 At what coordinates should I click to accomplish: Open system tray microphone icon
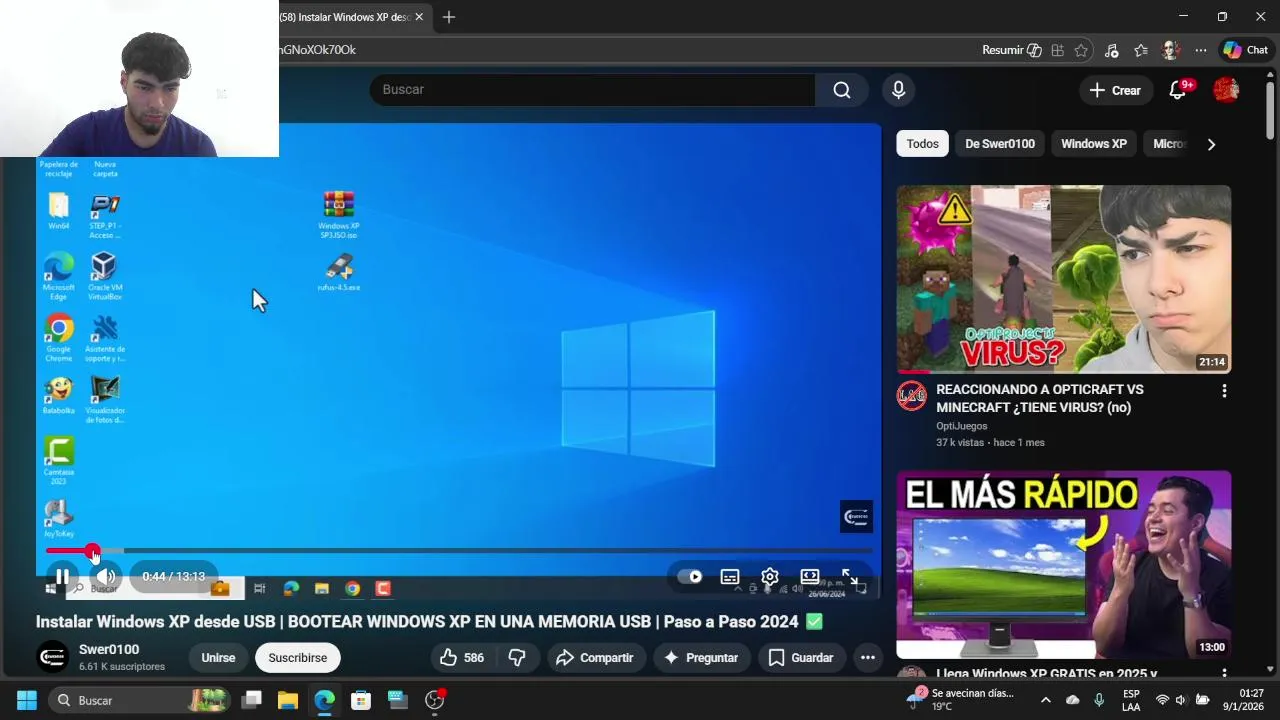tap(1099, 700)
